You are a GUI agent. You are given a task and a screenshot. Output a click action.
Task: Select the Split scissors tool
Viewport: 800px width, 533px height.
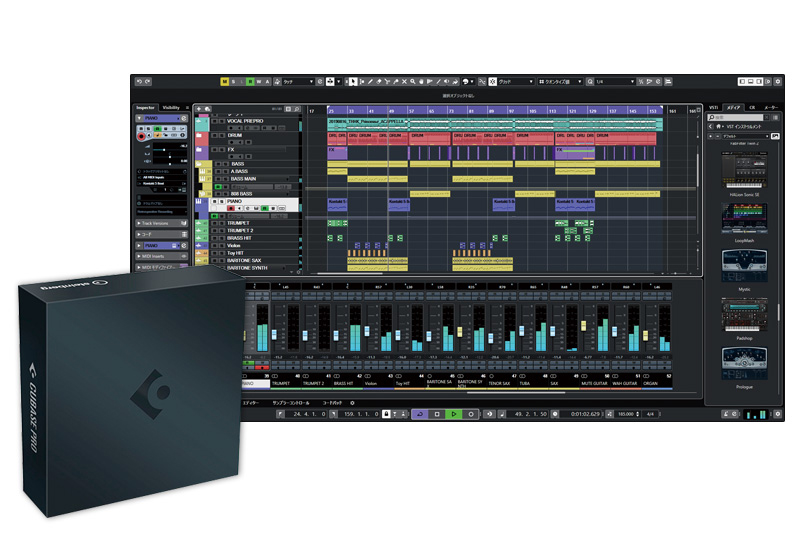pos(387,82)
